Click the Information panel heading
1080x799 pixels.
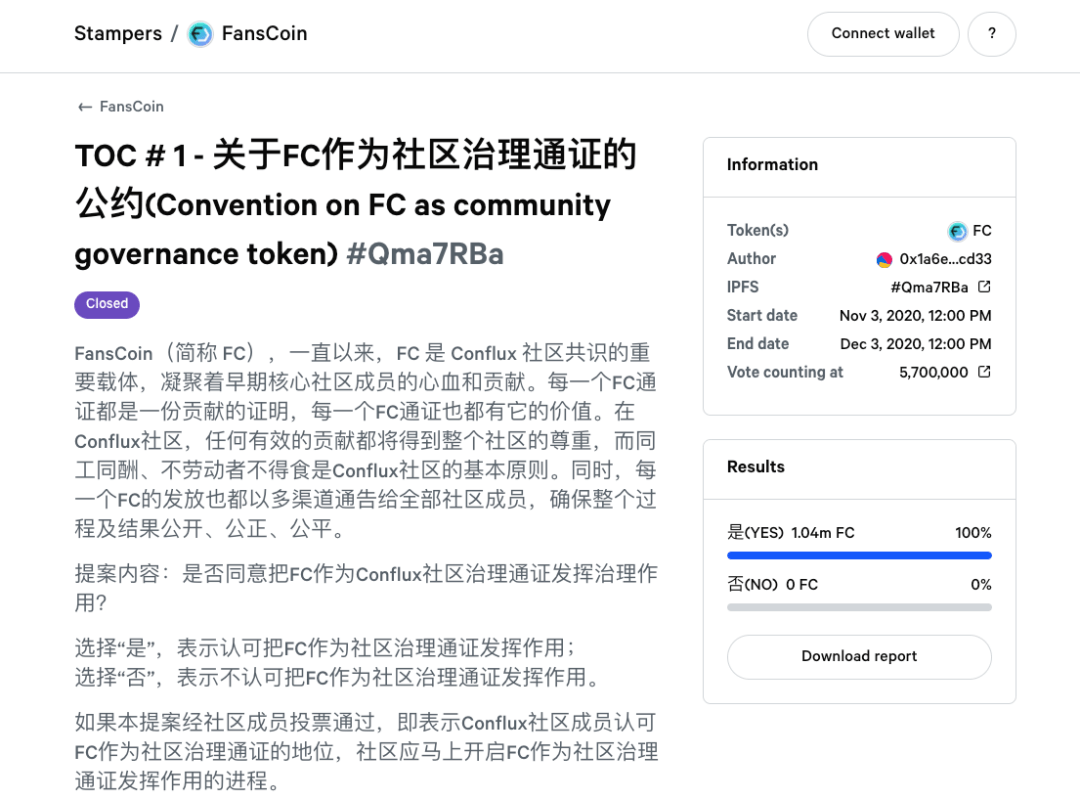pos(772,165)
